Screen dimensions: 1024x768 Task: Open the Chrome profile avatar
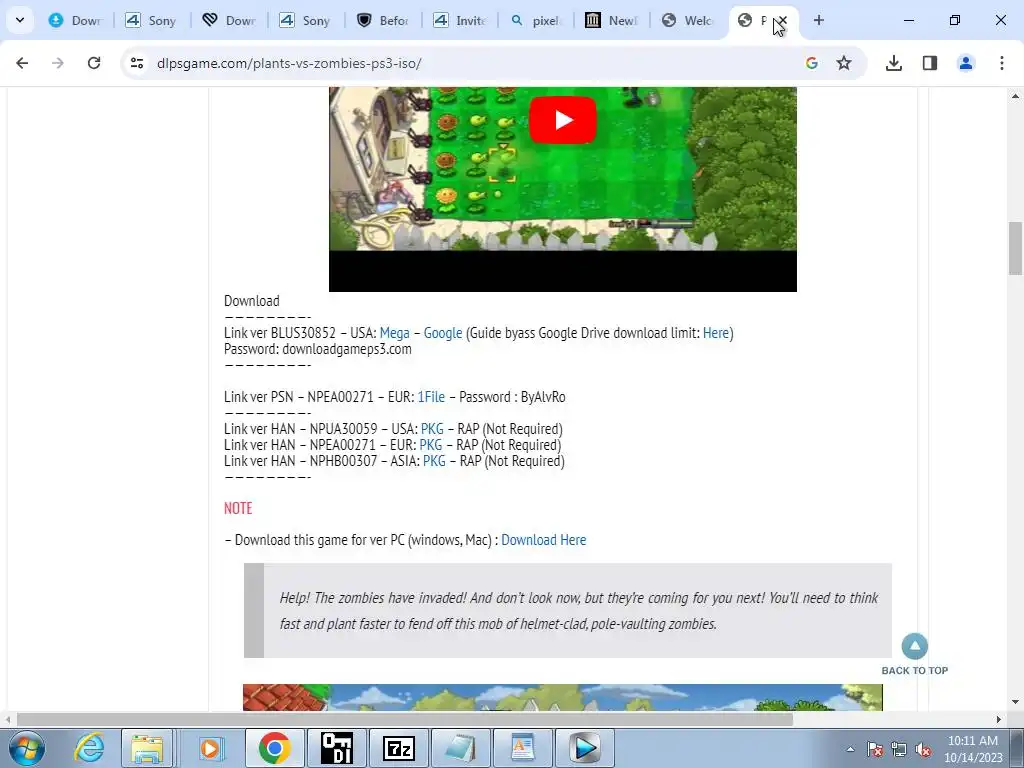coord(966,63)
